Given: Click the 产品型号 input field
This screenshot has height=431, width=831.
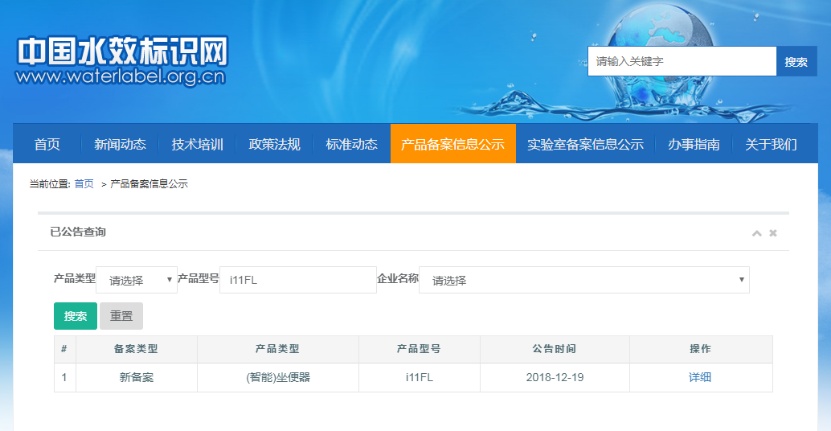Looking at the screenshot, I should click(297, 280).
